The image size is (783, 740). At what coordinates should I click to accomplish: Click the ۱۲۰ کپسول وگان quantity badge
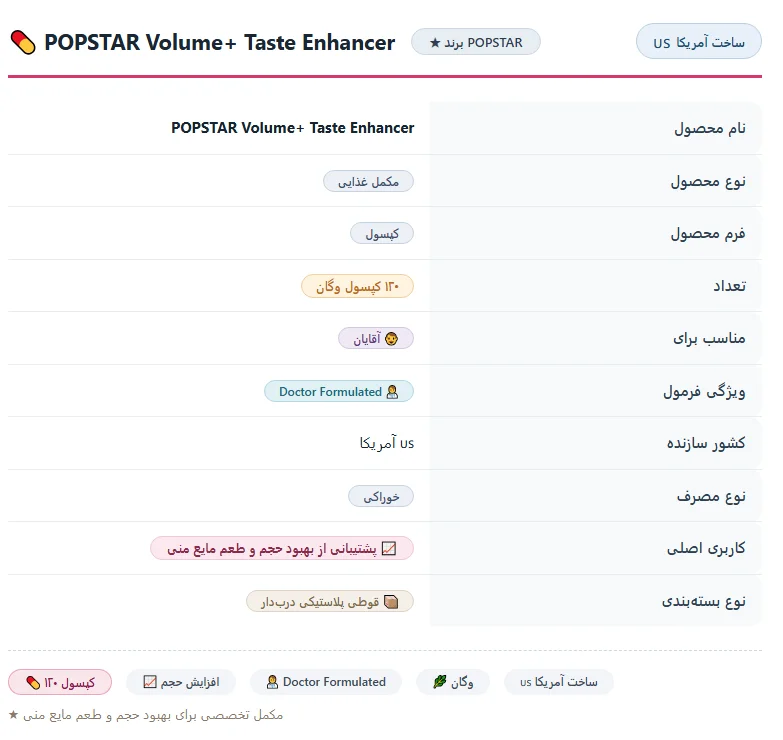tap(358, 287)
